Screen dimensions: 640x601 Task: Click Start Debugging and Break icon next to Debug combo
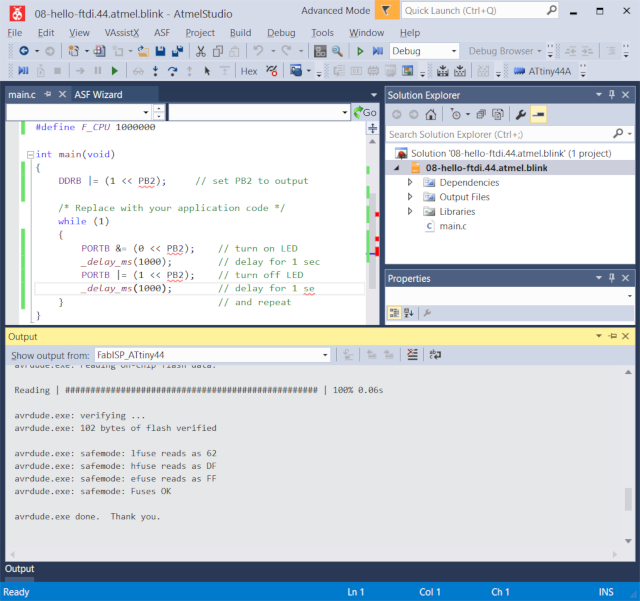378,51
